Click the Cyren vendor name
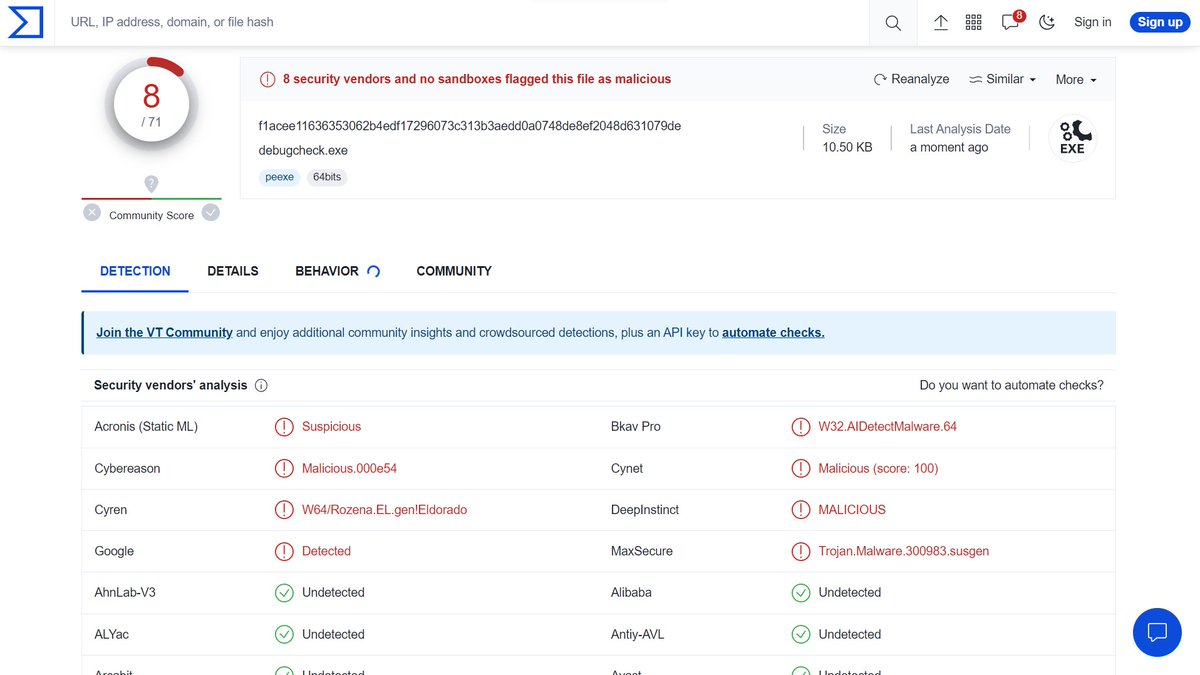The height and width of the screenshot is (675, 1200). point(111,510)
